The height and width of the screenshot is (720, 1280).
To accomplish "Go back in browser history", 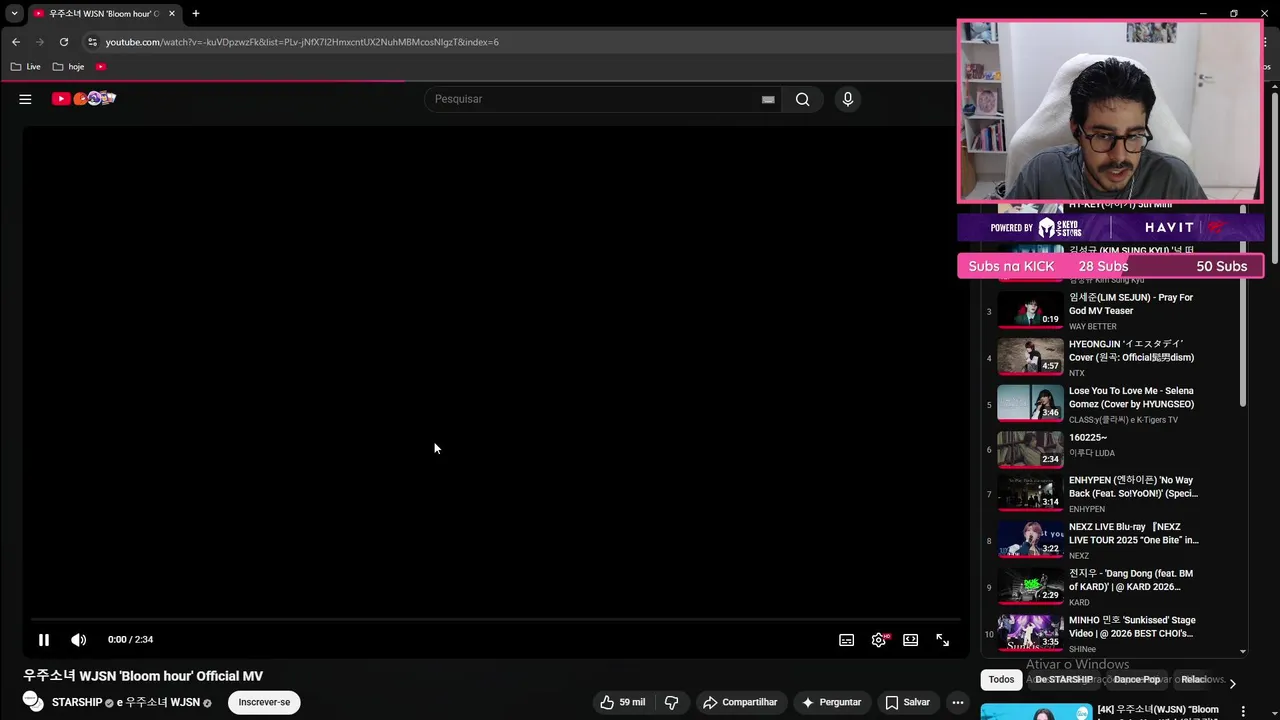I will click(16, 42).
